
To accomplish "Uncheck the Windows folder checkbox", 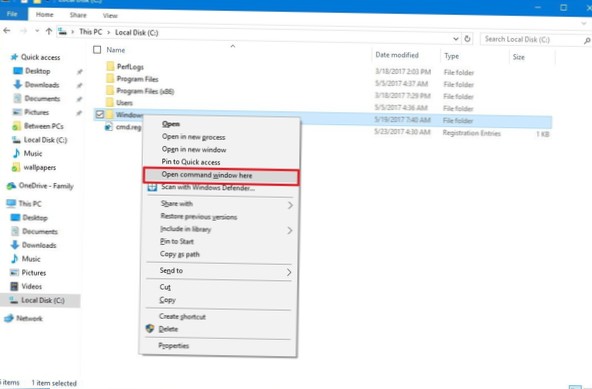I will click(100, 114).
